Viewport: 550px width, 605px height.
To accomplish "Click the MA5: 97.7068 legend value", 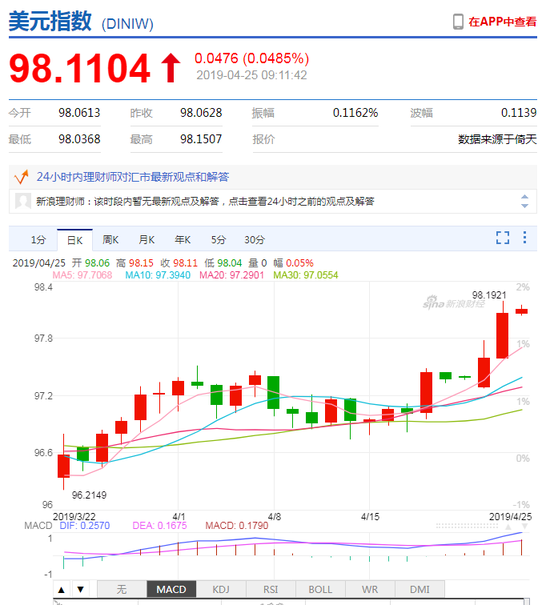I will 82,275.
